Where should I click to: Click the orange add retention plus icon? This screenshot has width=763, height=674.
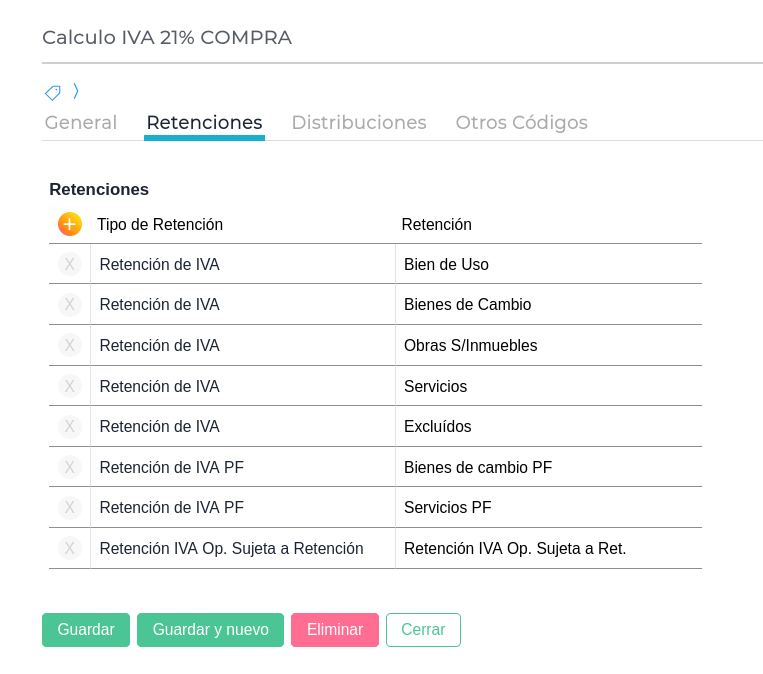69,224
